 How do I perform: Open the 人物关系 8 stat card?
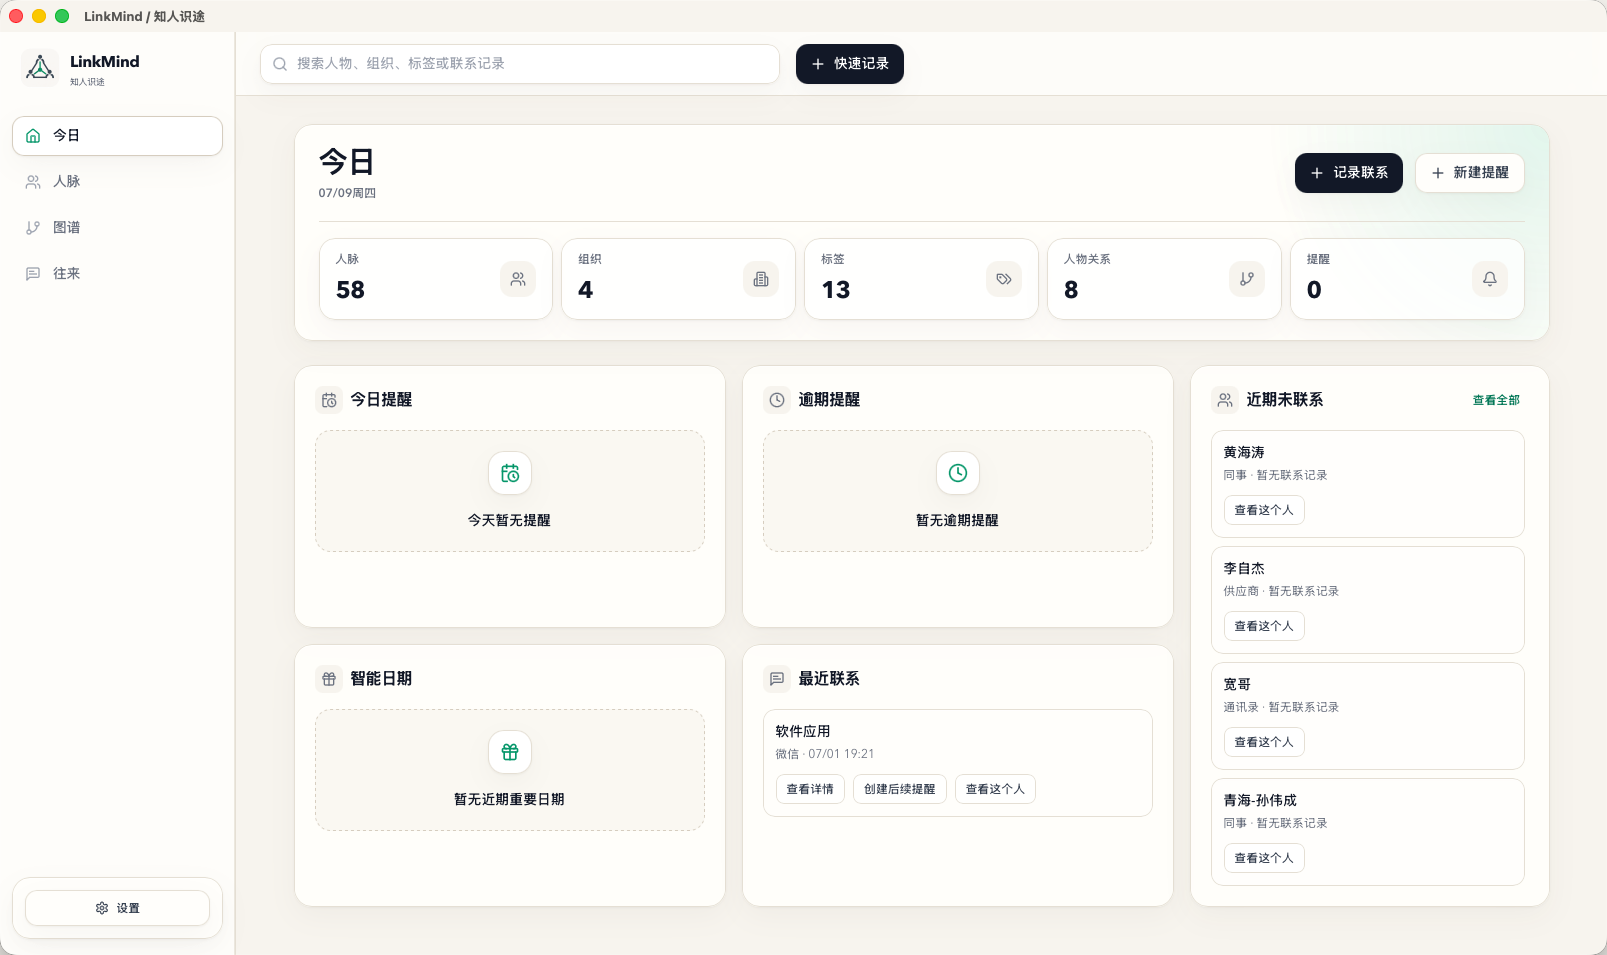[1165, 279]
